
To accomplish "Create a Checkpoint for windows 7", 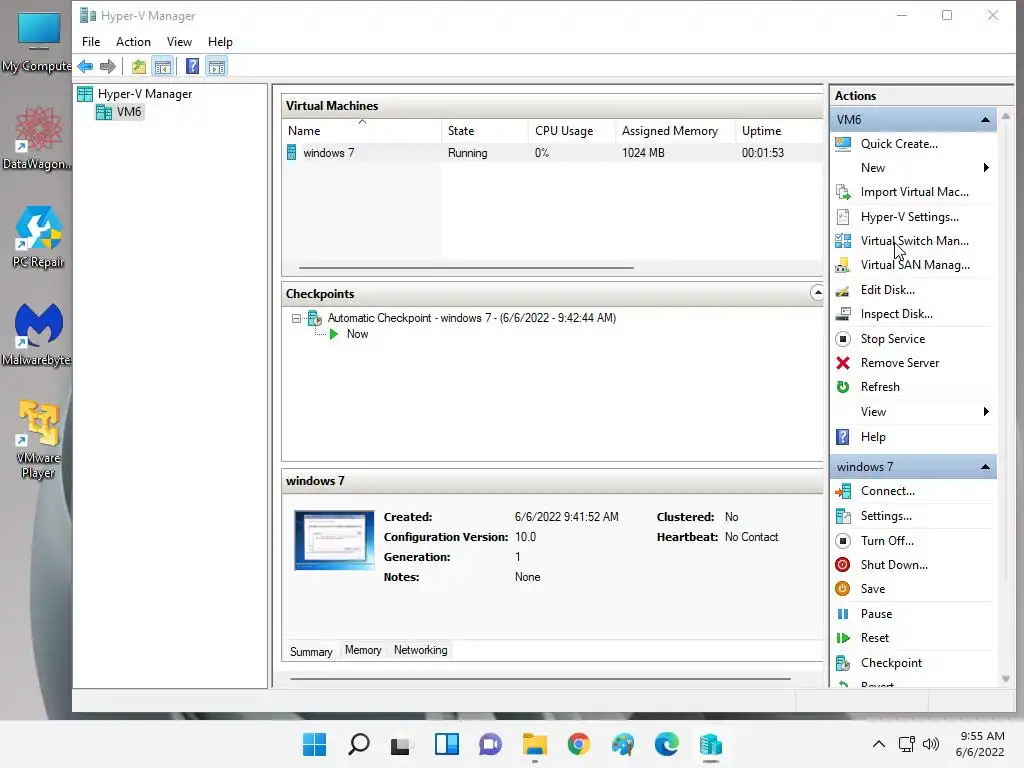I will 891,663.
